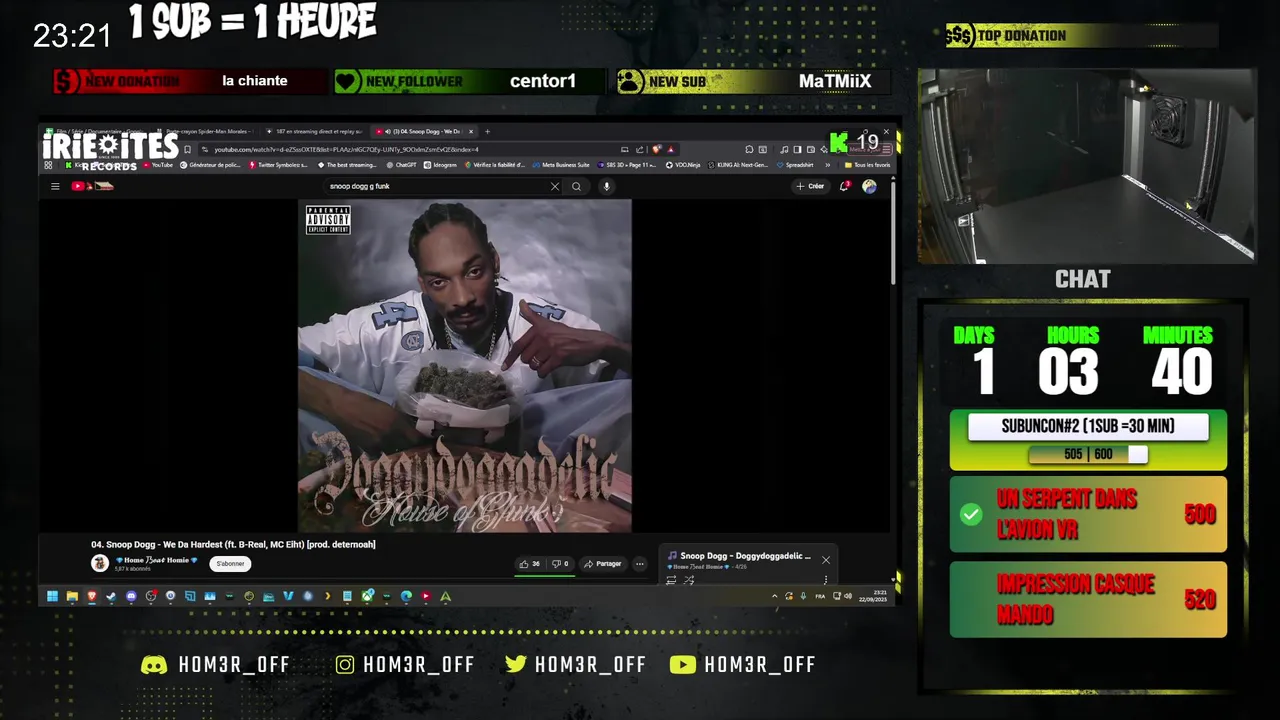This screenshot has width=1280, height=720.
Task: Open the 'ChatGPT' bookmark
Action: click(x=400, y=165)
